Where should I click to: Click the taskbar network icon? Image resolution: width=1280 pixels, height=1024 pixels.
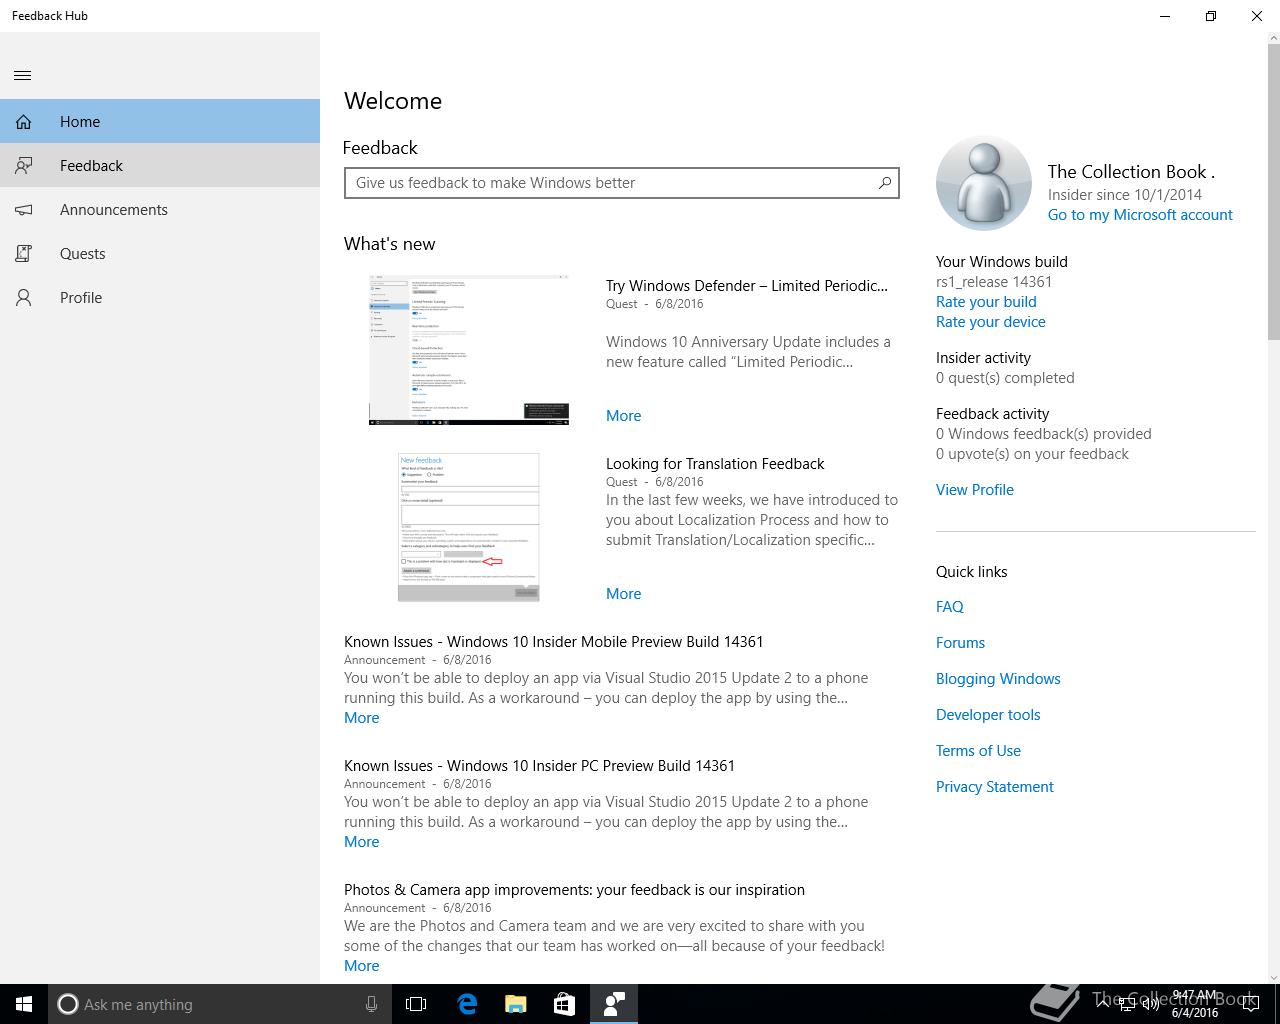click(x=1127, y=1004)
